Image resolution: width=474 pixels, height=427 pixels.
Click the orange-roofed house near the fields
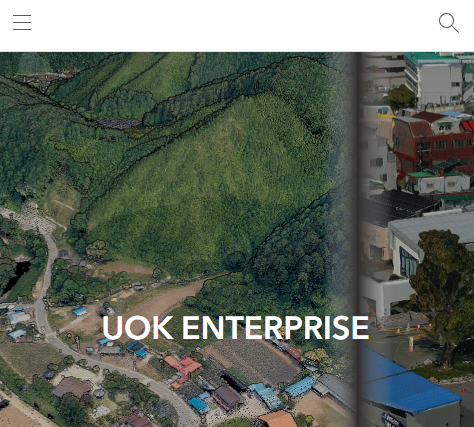click(x=184, y=367)
